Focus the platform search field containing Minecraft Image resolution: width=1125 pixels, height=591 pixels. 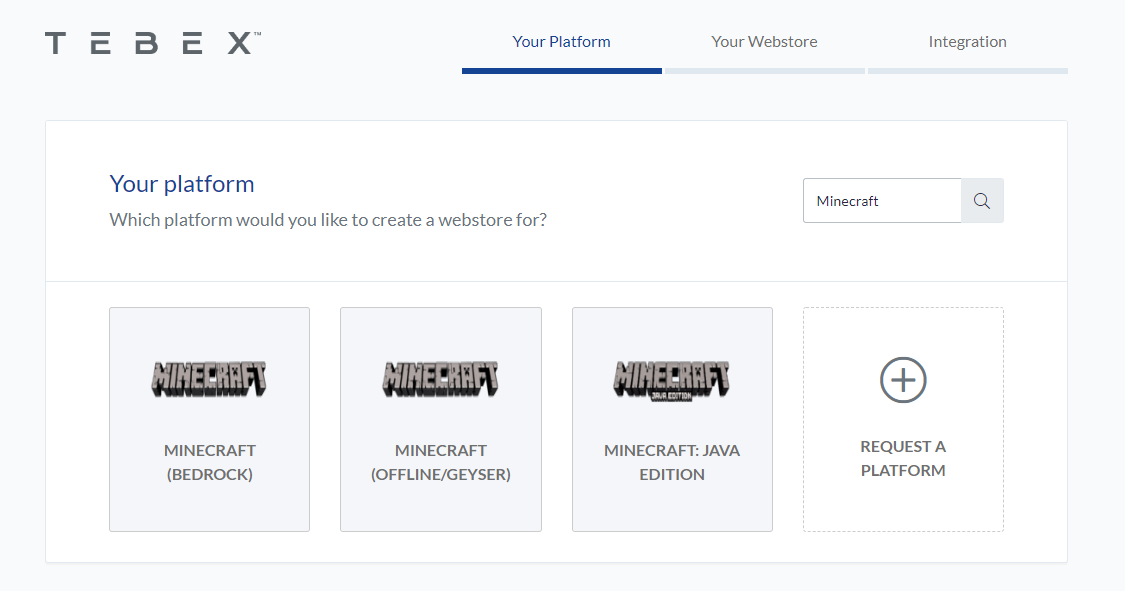coord(882,201)
